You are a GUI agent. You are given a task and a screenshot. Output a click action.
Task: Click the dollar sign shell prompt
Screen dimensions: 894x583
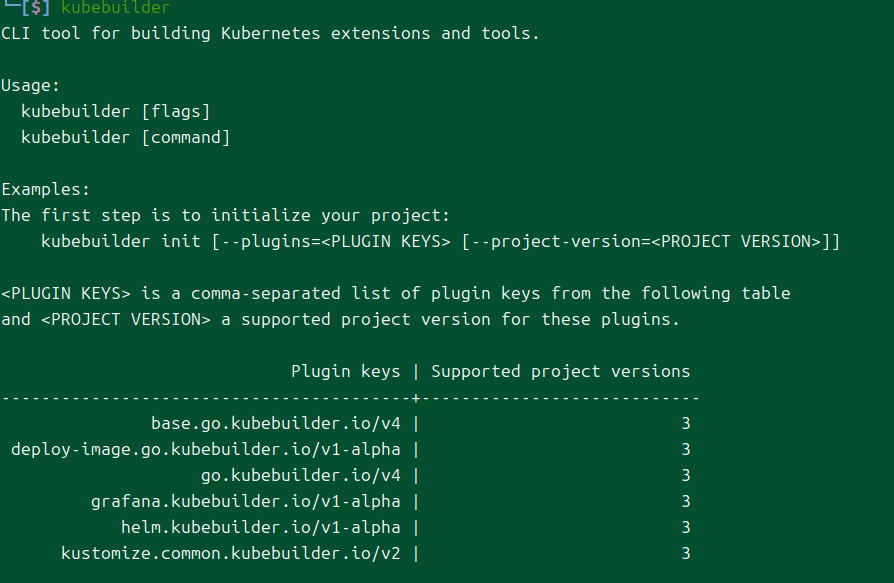(x=36, y=7)
